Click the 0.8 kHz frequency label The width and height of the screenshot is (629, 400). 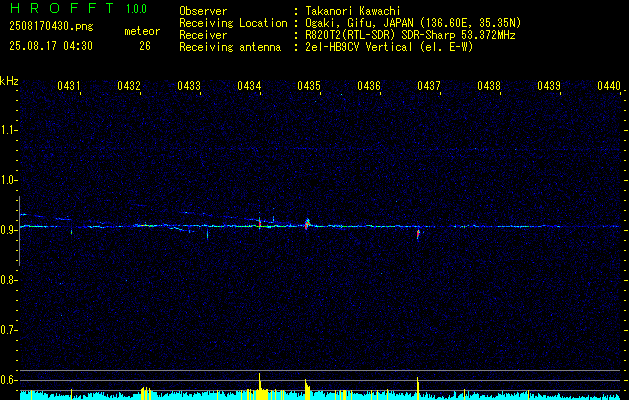[8, 280]
